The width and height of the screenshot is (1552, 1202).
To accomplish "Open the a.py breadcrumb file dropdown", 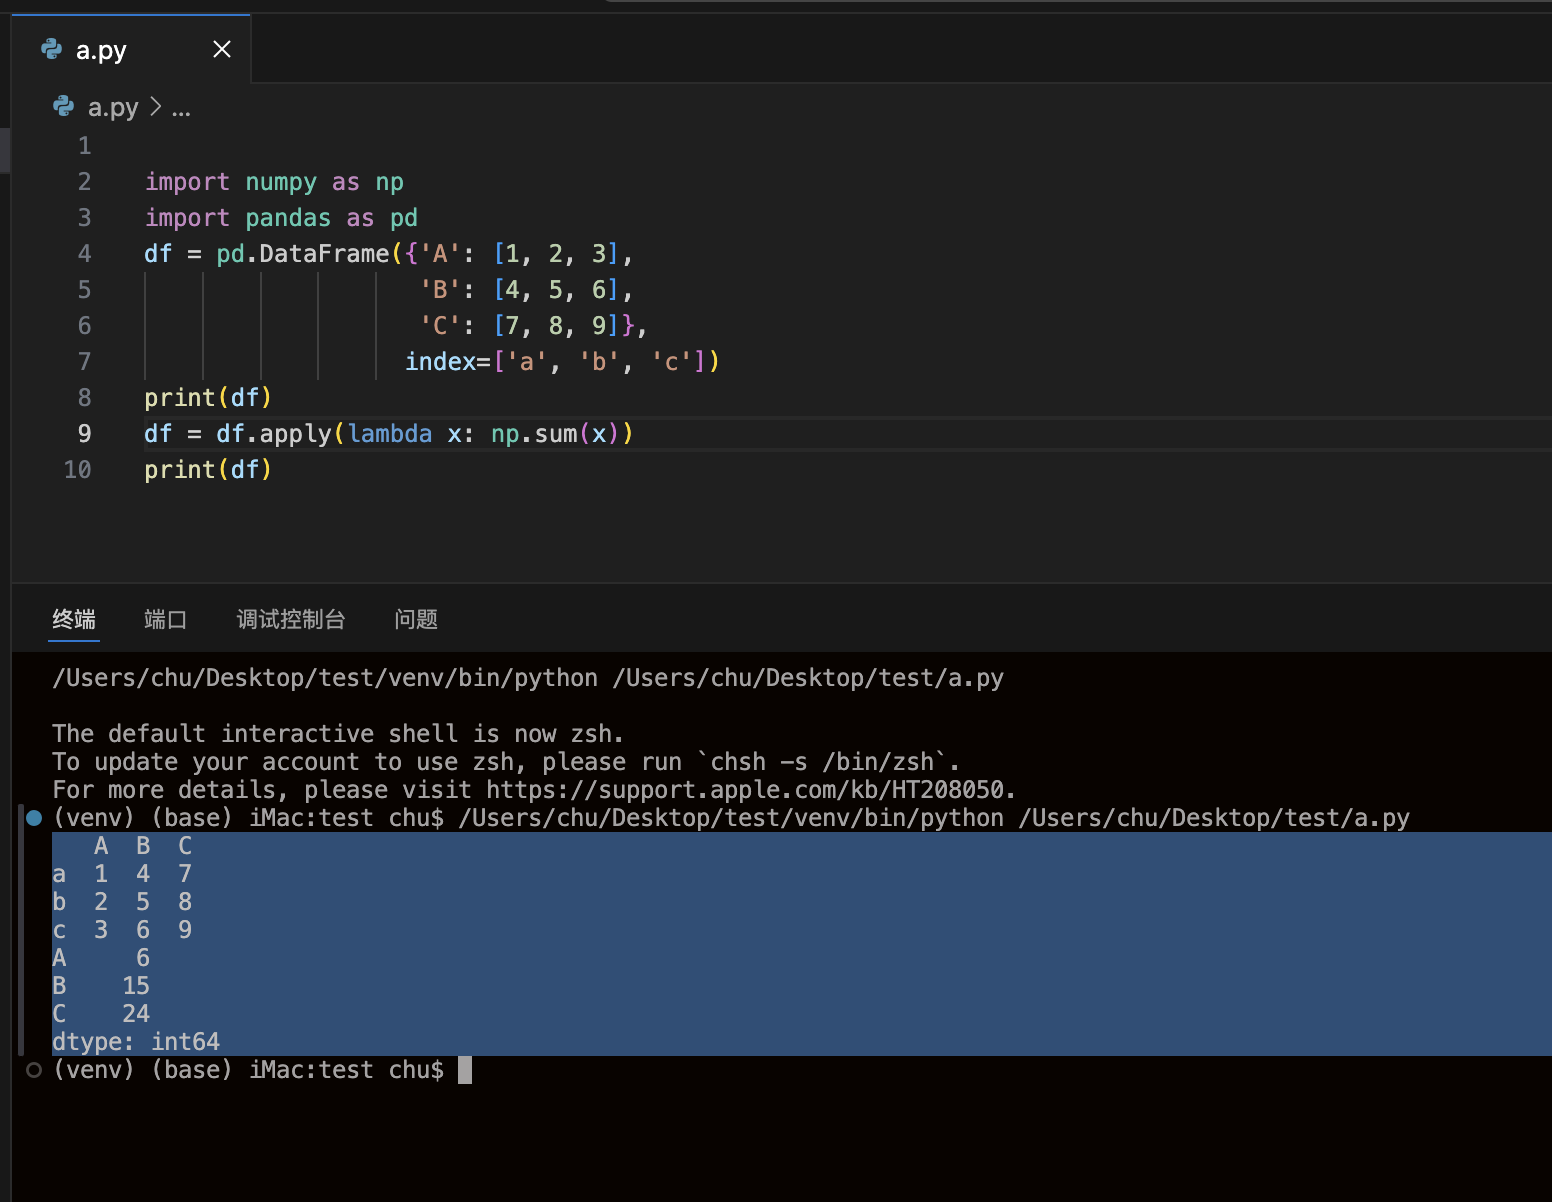I will coord(113,107).
